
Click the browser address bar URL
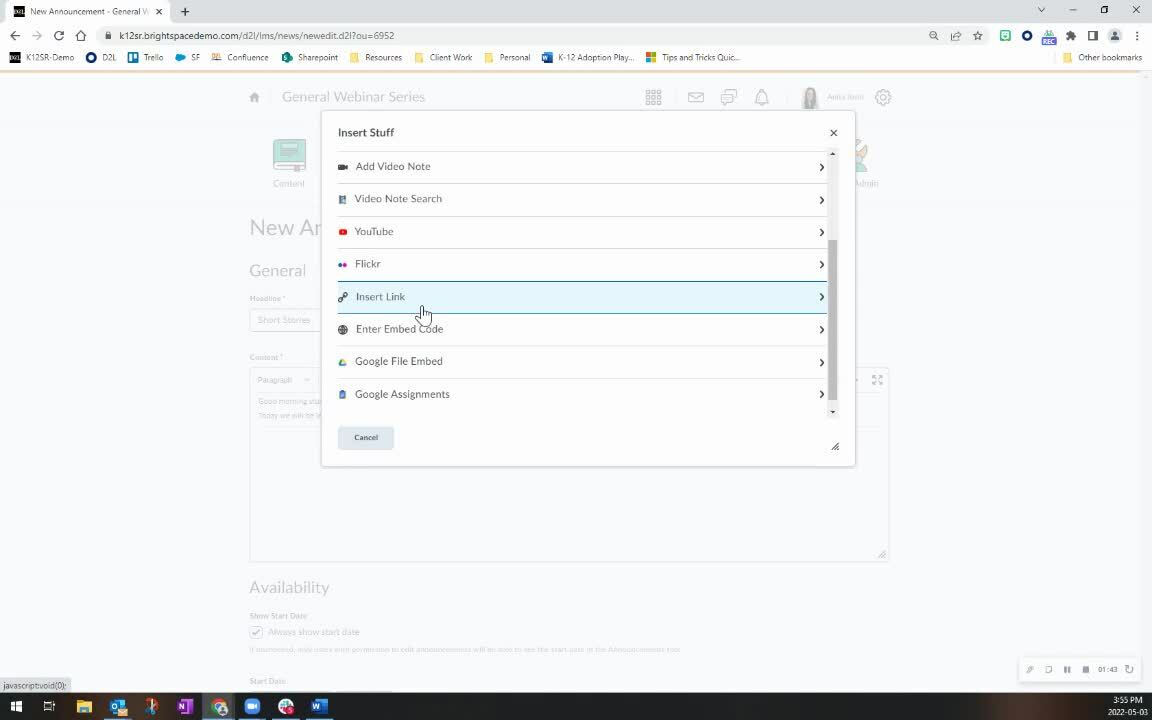[256, 36]
